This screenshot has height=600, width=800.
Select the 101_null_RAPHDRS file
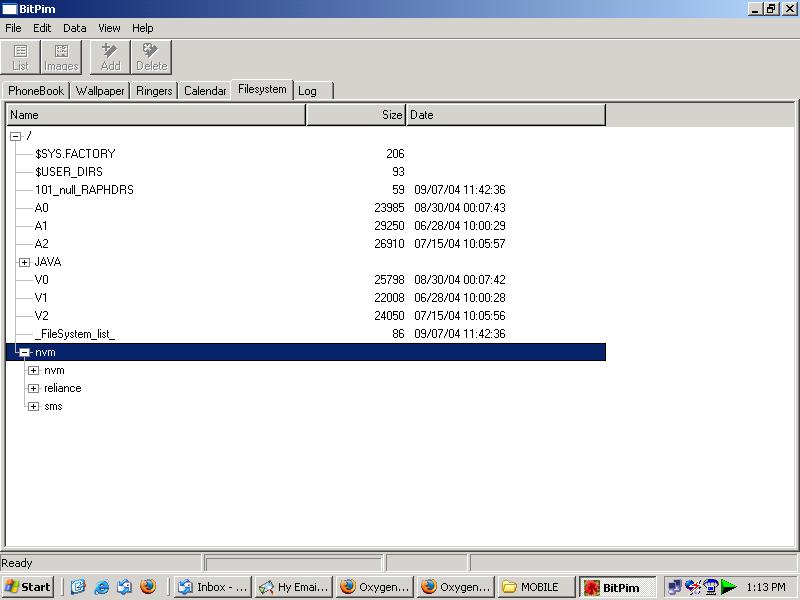(84, 190)
